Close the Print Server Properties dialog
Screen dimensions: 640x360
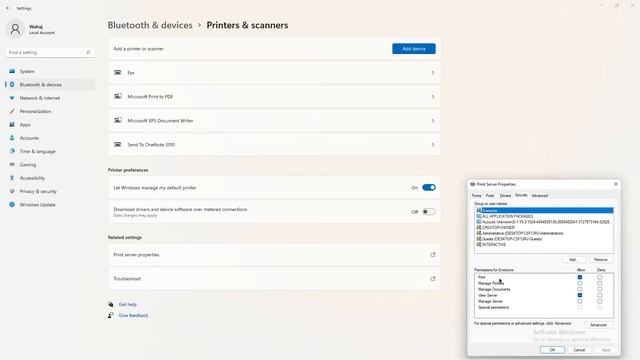(616, 184)
